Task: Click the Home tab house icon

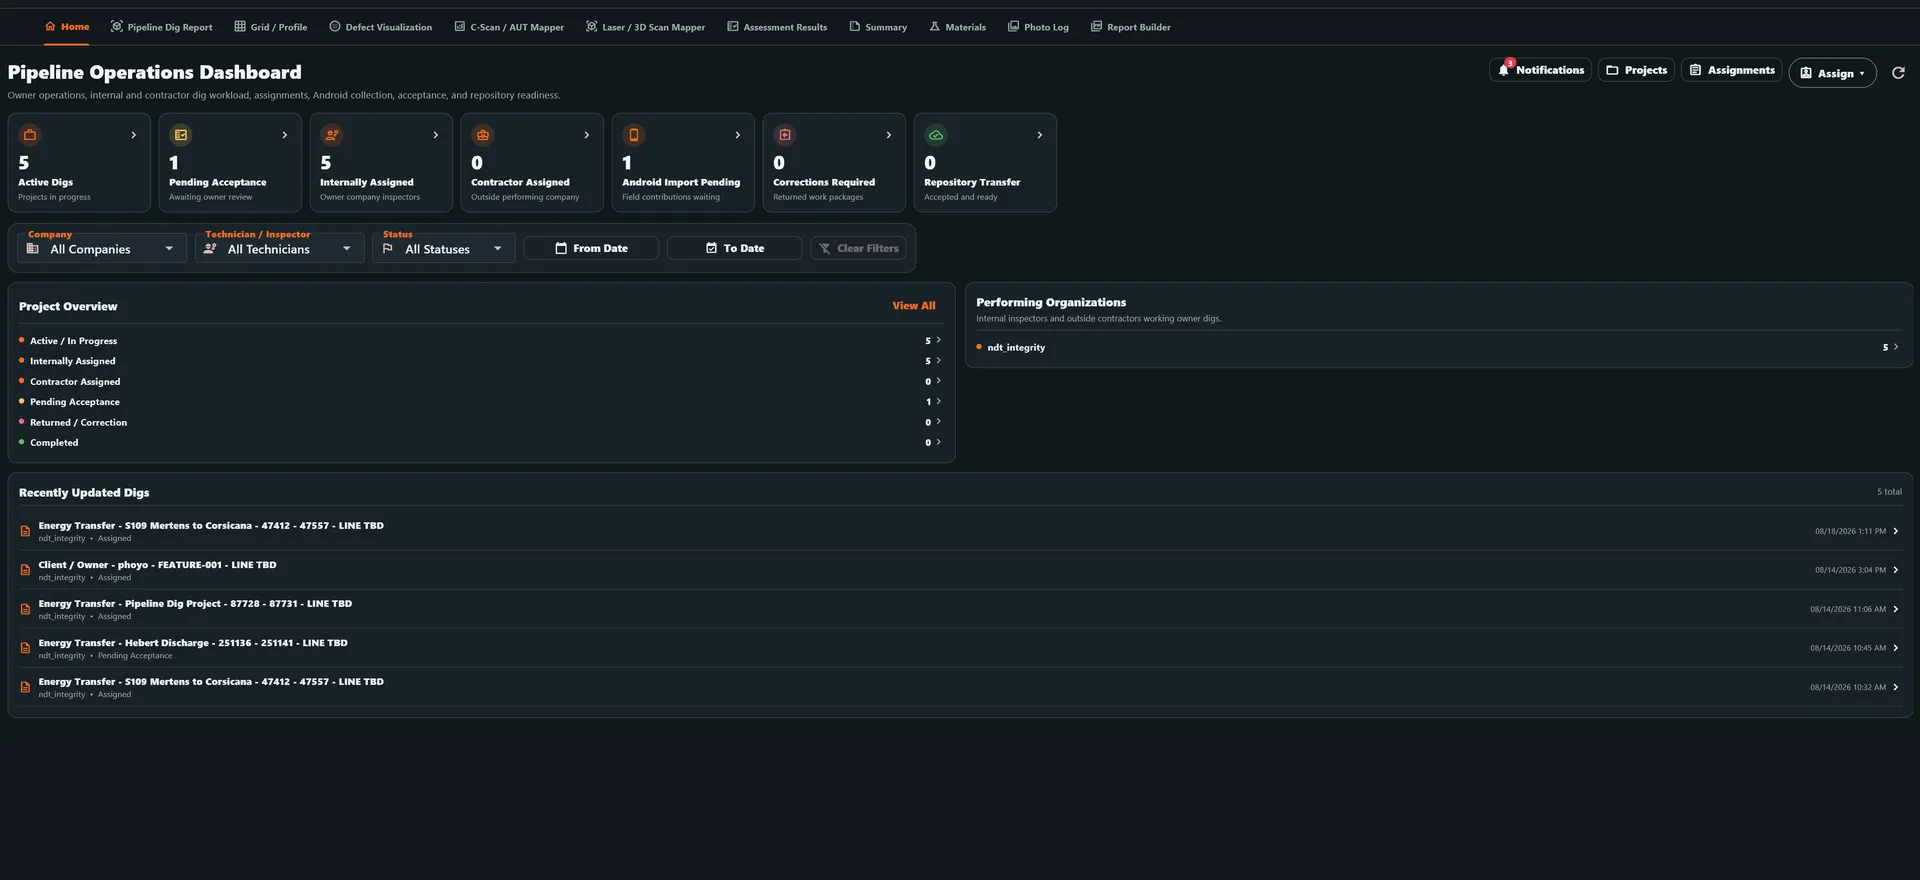Action: pos(50,27)
